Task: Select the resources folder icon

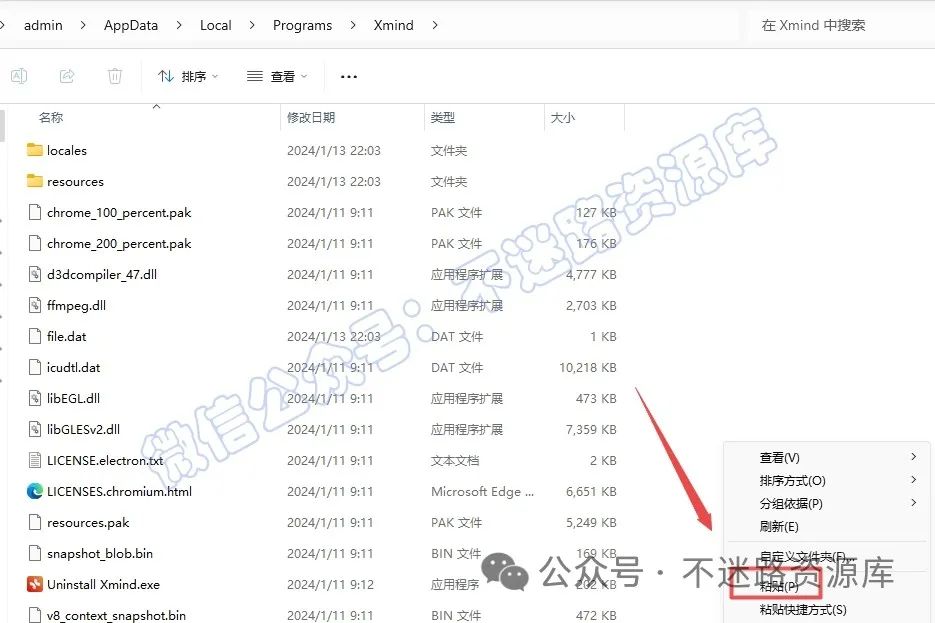Action: click(x=35, y=181)
